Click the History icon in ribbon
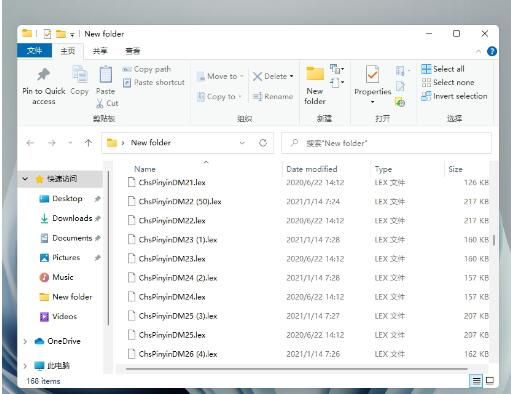Image resolution: width=511 pixels, height=394 pixels. 400,102
